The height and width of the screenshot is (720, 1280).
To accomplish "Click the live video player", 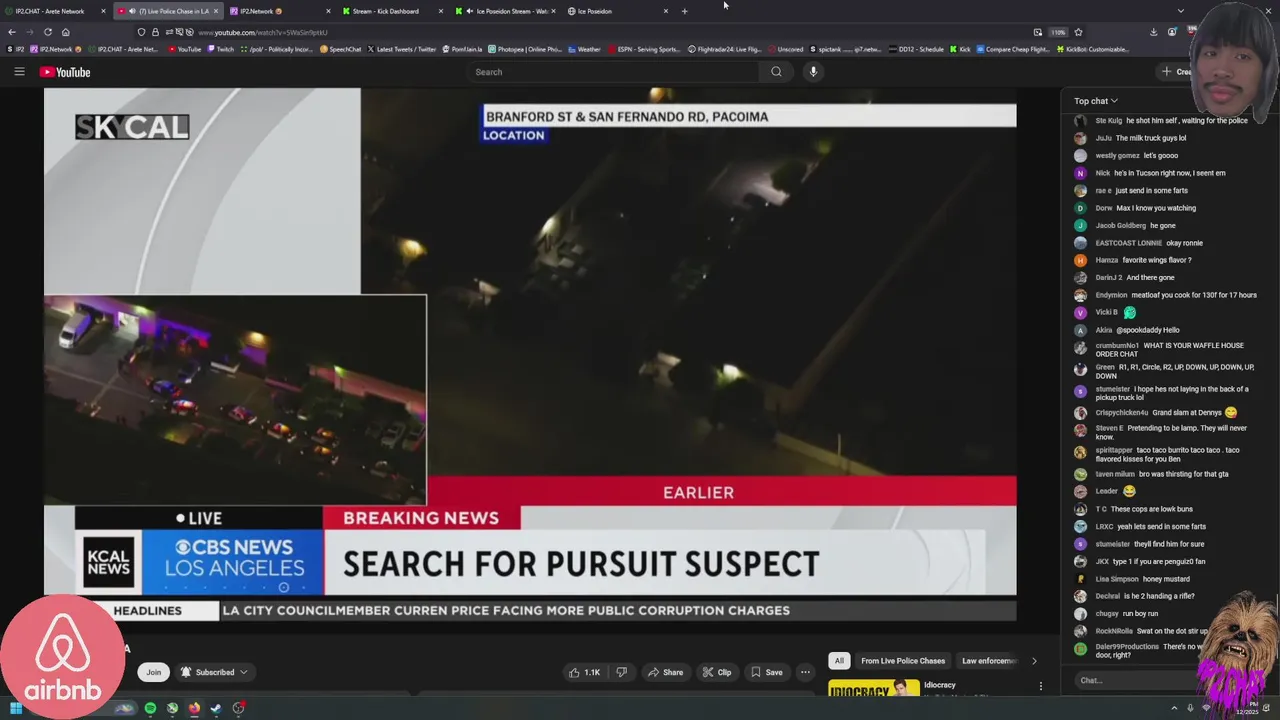I will 530,355.
